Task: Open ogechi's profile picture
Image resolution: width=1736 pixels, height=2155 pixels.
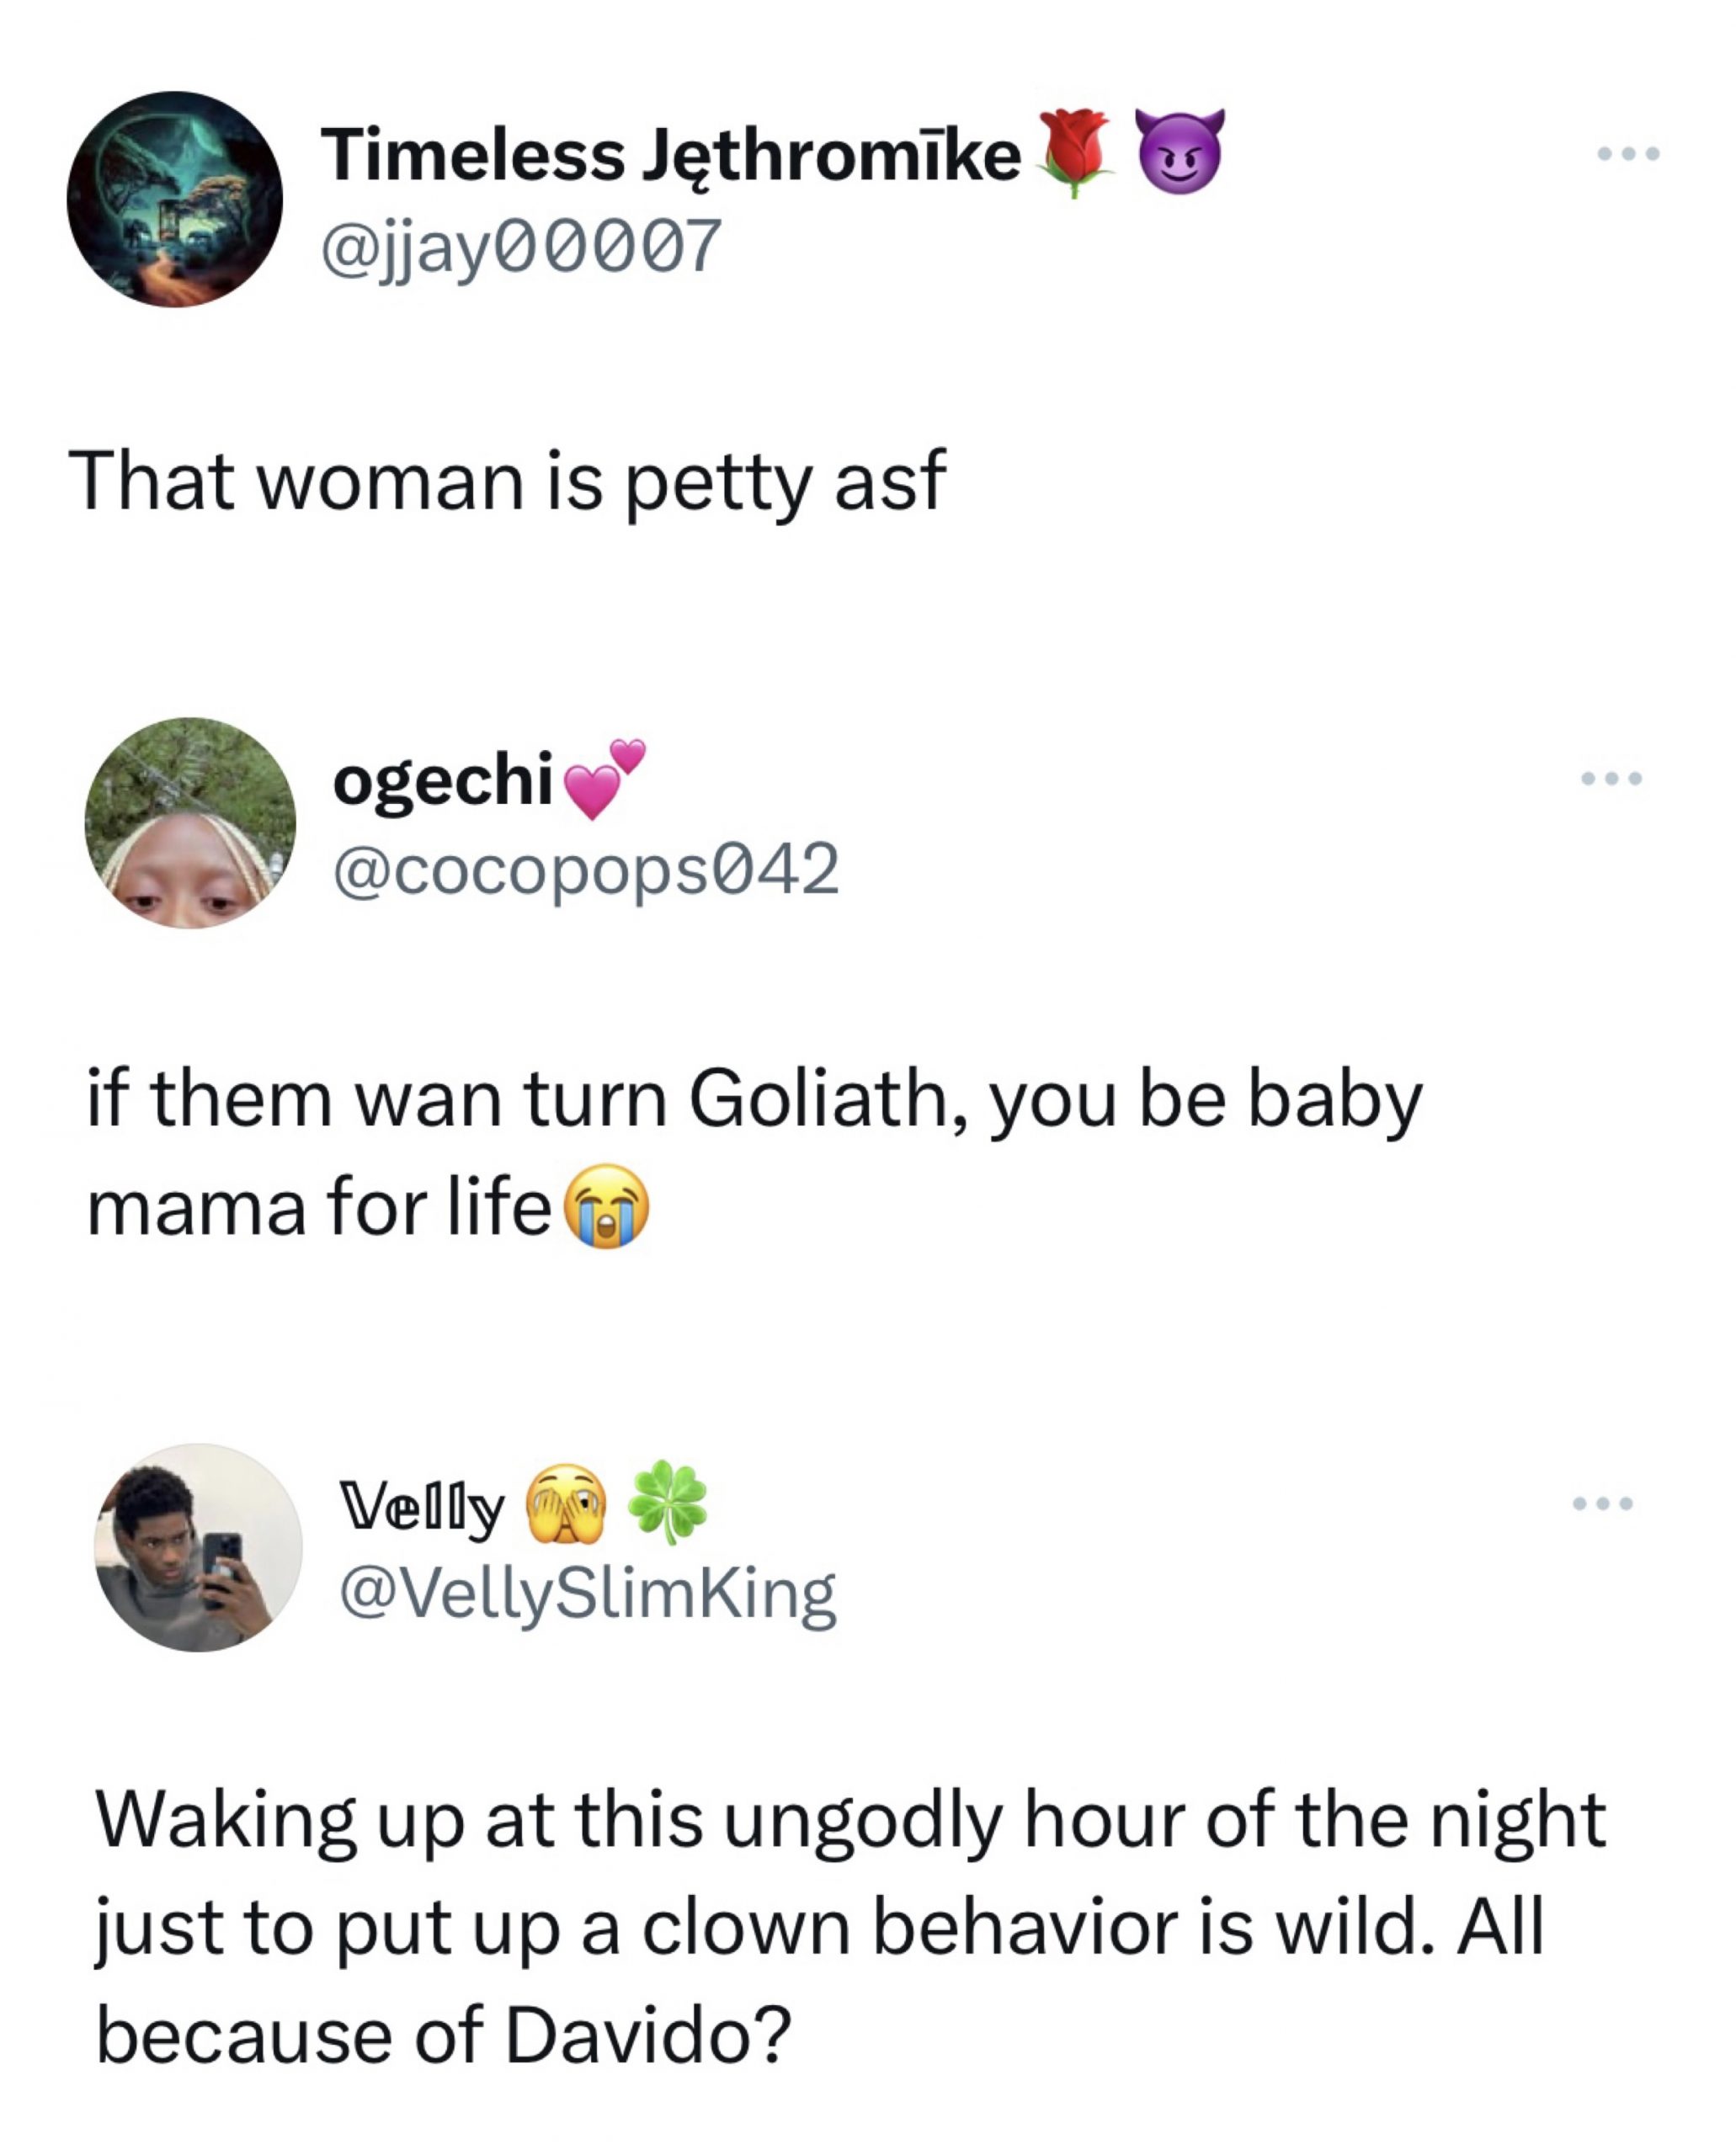Action: (x=190, y=823)
